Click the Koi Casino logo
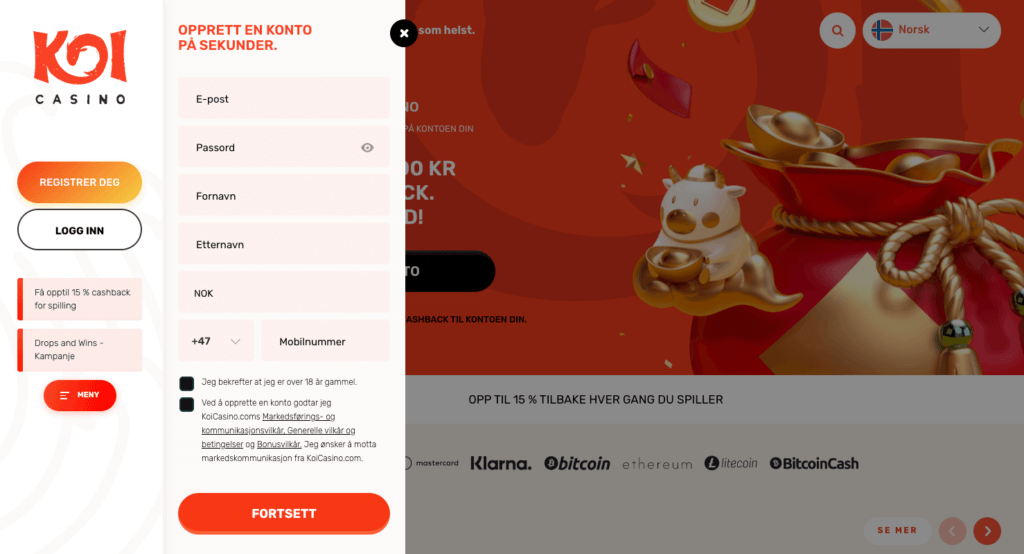The image size is (1024, 554). (80, 67)
